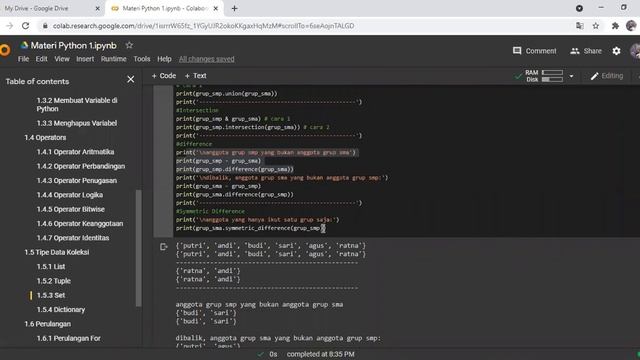Image resolution: width=640 pixels, height=360 pixels.
Task: Click the table of contents scrollbar
Action: 138,248
